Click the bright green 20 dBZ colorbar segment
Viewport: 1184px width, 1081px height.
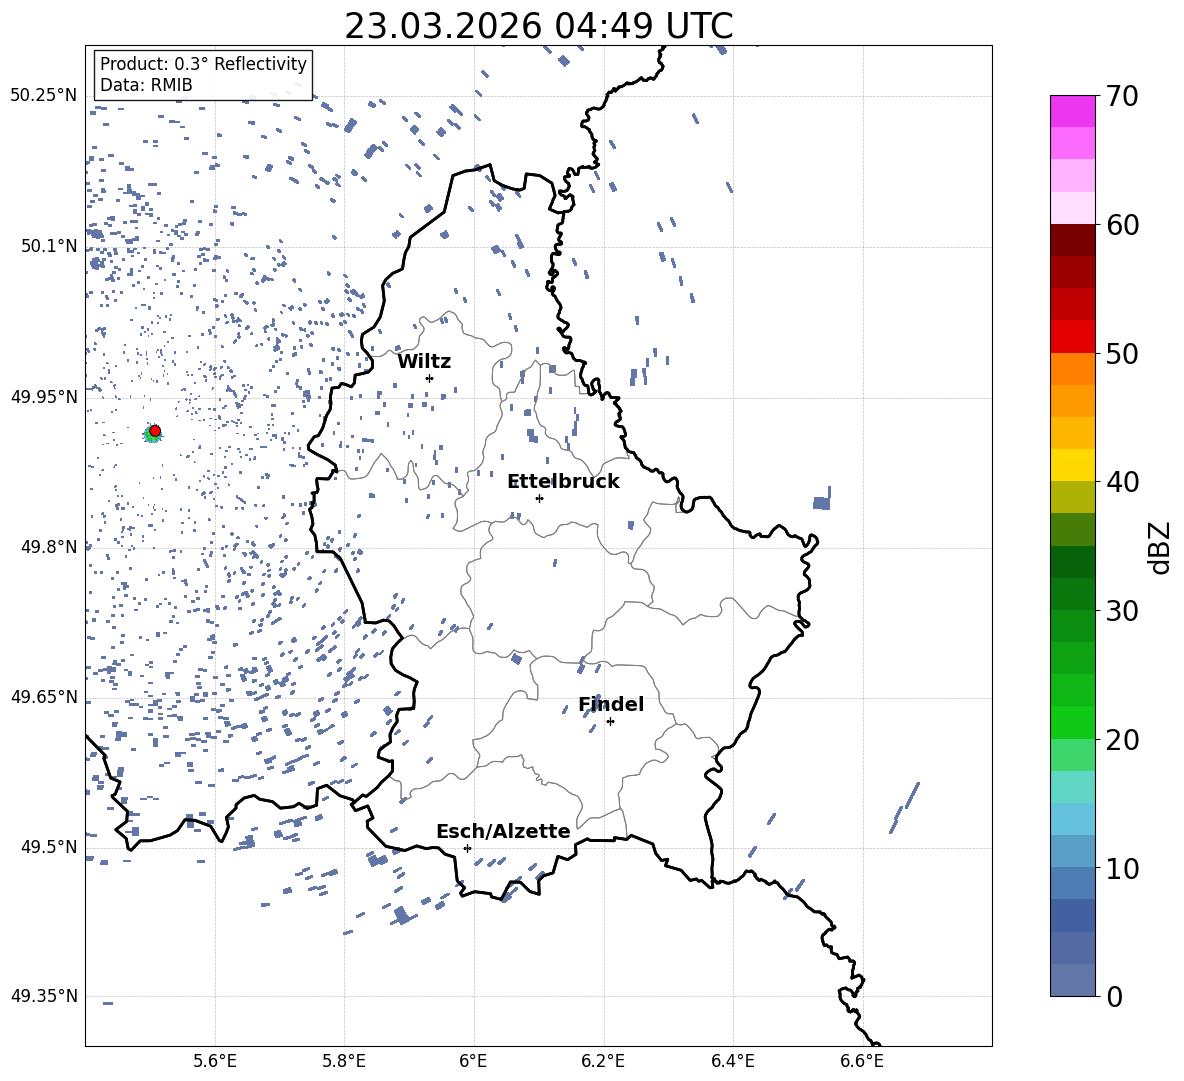(x=1072, y=722)
